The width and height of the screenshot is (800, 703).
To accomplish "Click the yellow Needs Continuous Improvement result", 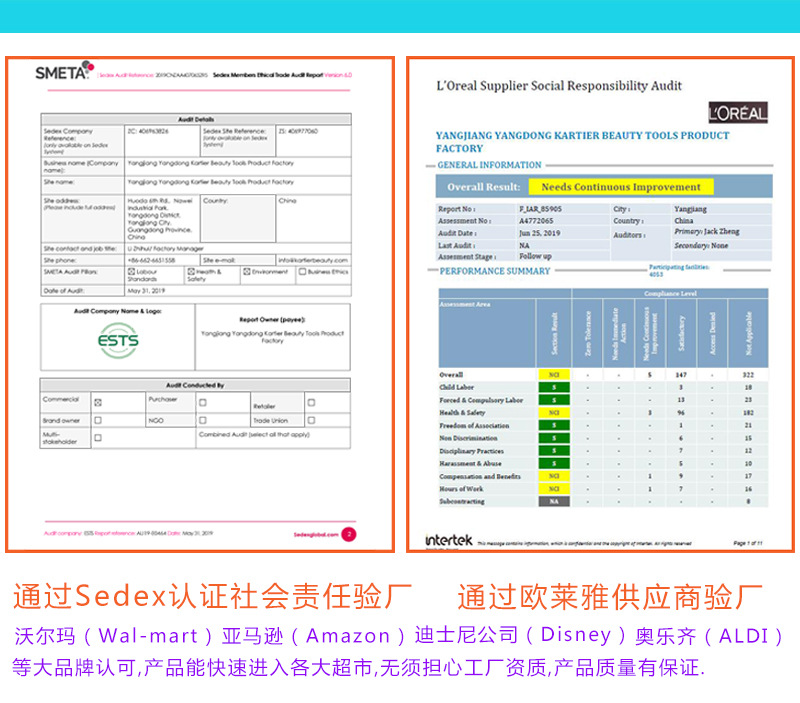I will pos(620,187).
